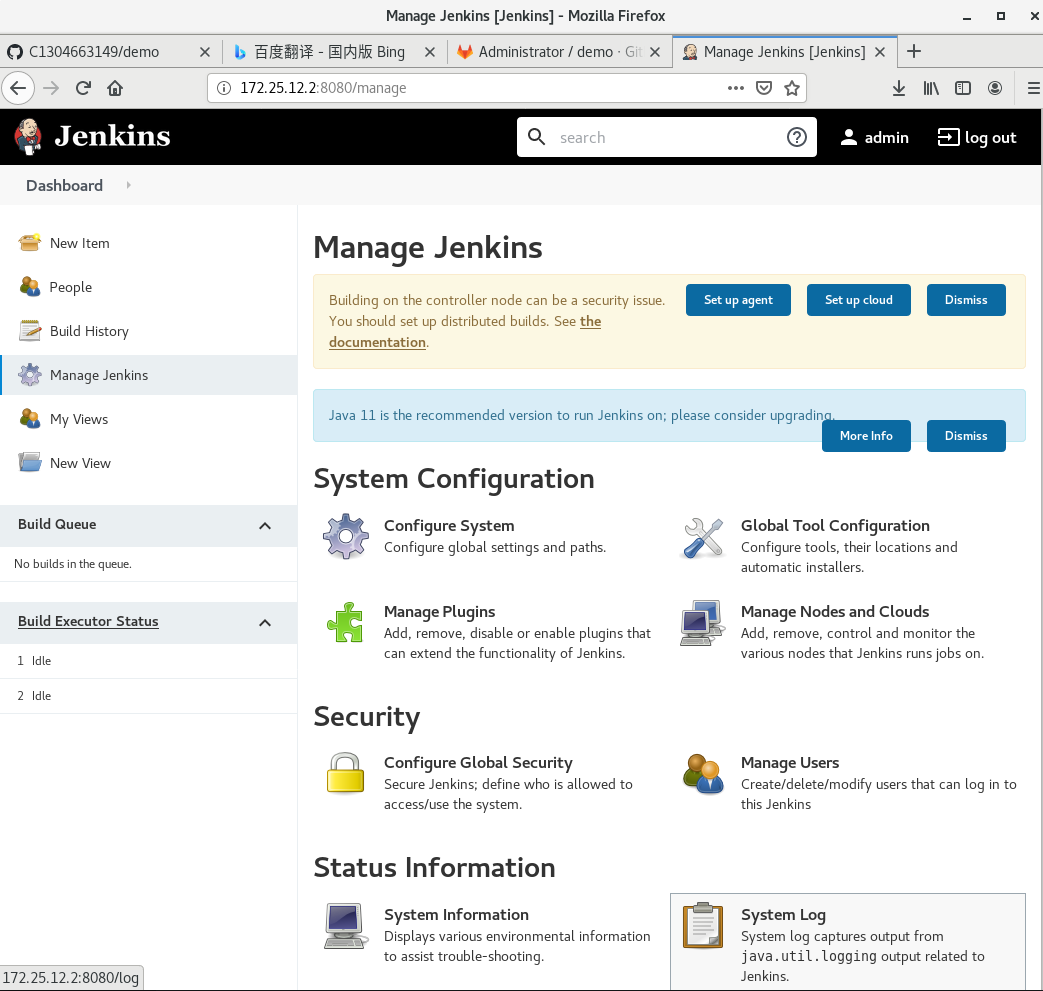Open Manage Plugins title link

440,611
